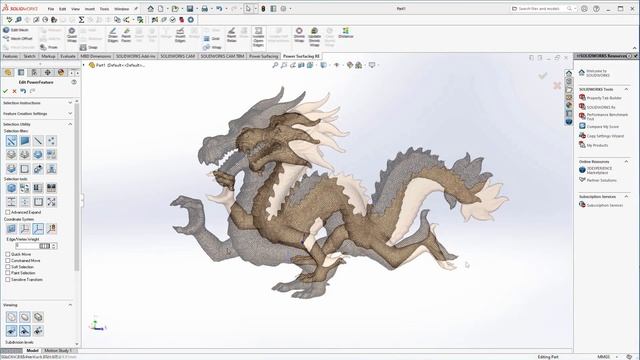The height and width of the screenshot is (360, 640).
Task: Click the vertex selection filter icon
Action: [x=51, y=141]
